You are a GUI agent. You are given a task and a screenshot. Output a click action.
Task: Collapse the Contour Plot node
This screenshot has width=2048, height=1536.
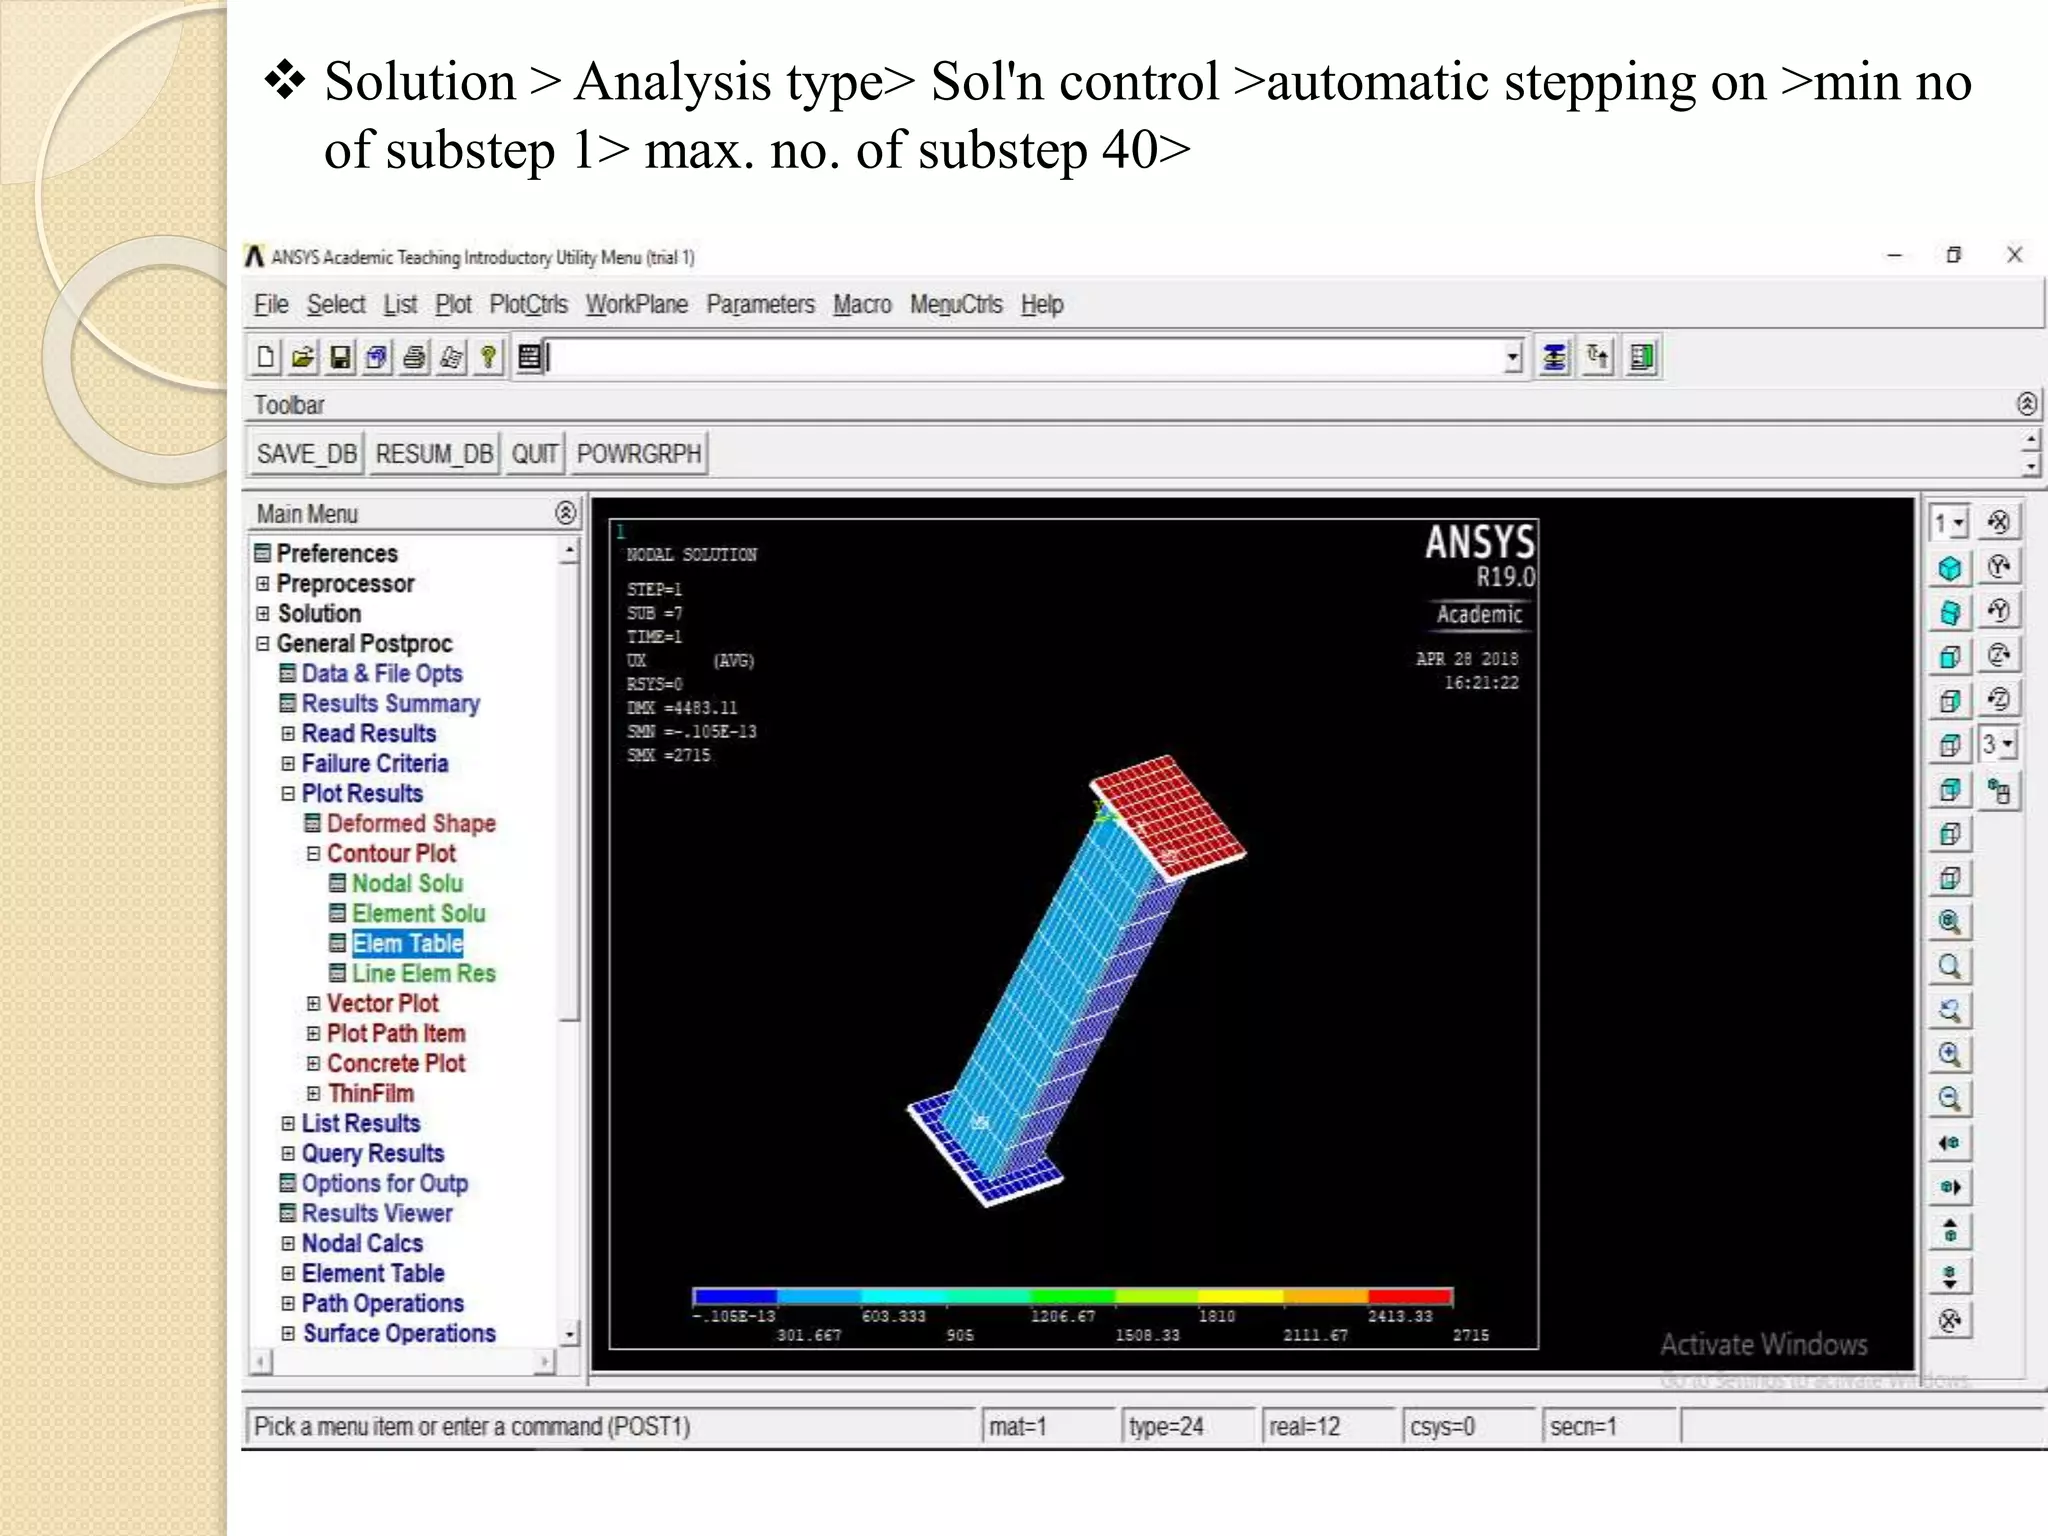(x=313, y=853)
